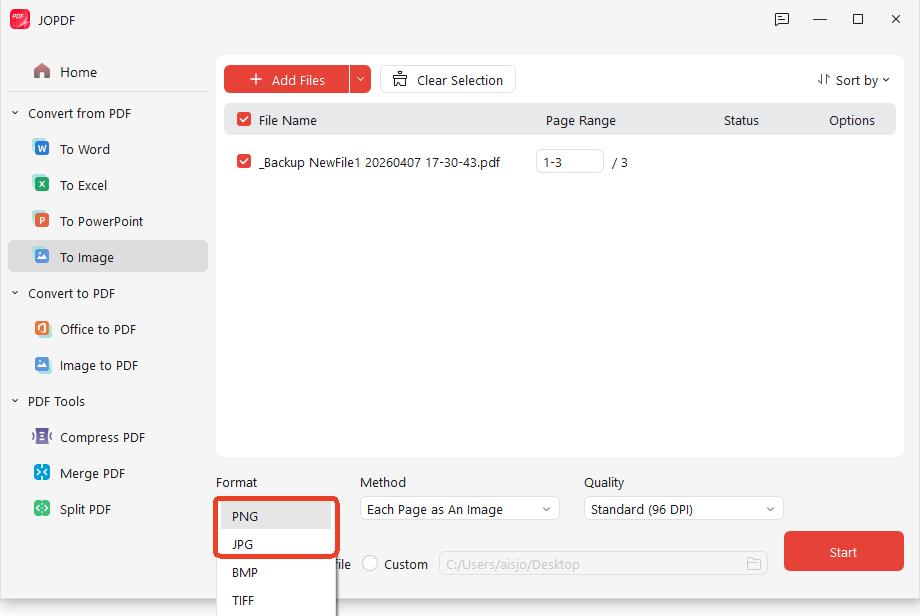Select the To PowerPoint conversion icon
This screenshot has width=920, height=616.
pyautogui.click(x=41, y=221)
